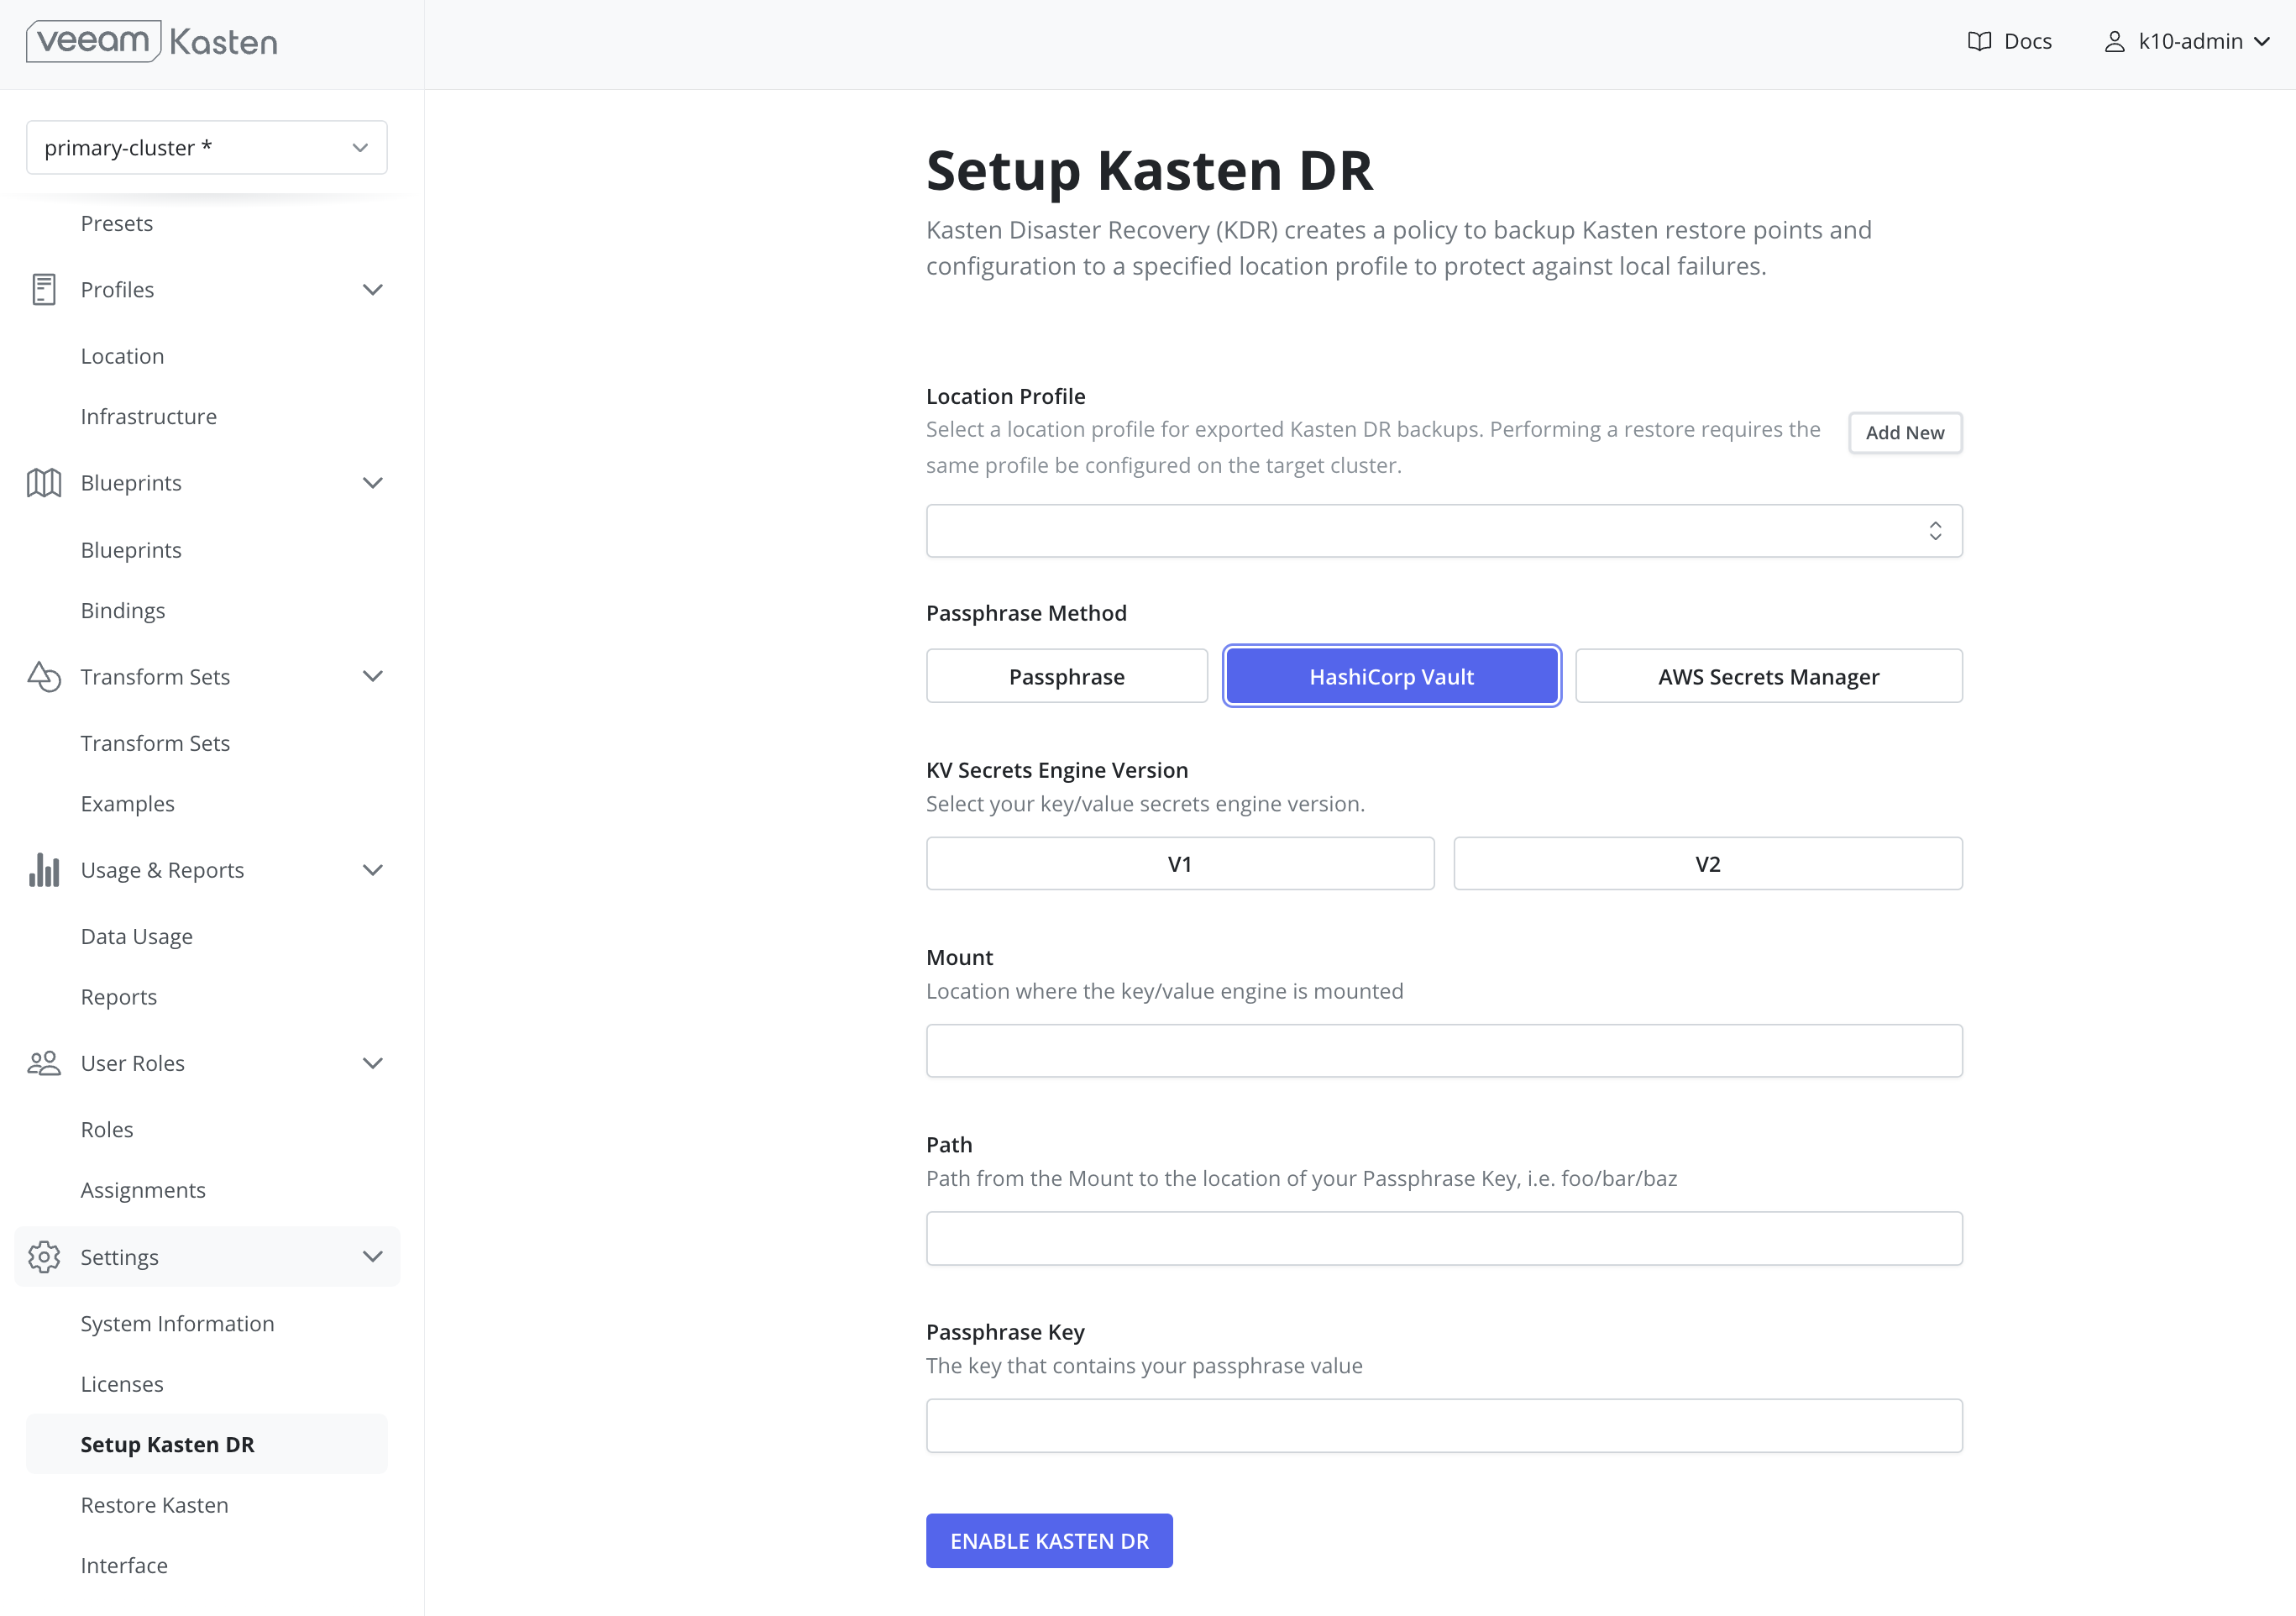Click the Enable Kasten DR button
The width and height of the screenshot is (2296, 1616).
1049,1541
